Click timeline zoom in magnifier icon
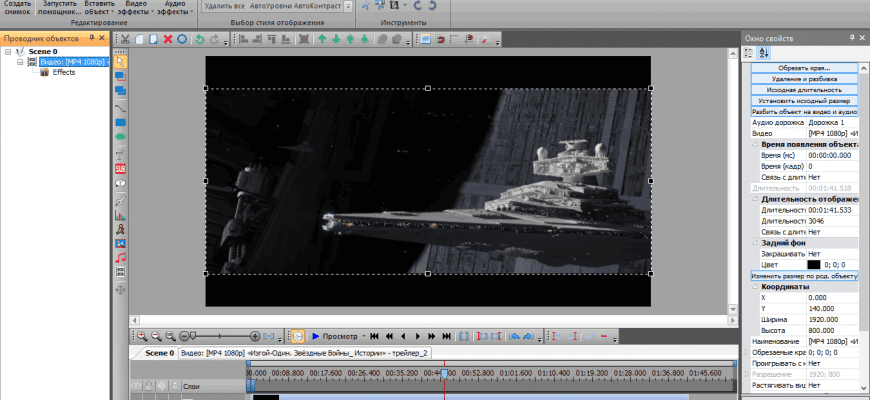 pos(142,336)
